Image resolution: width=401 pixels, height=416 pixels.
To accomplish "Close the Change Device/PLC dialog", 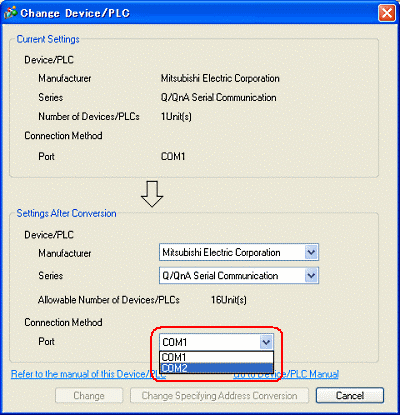I will (387, 13).
